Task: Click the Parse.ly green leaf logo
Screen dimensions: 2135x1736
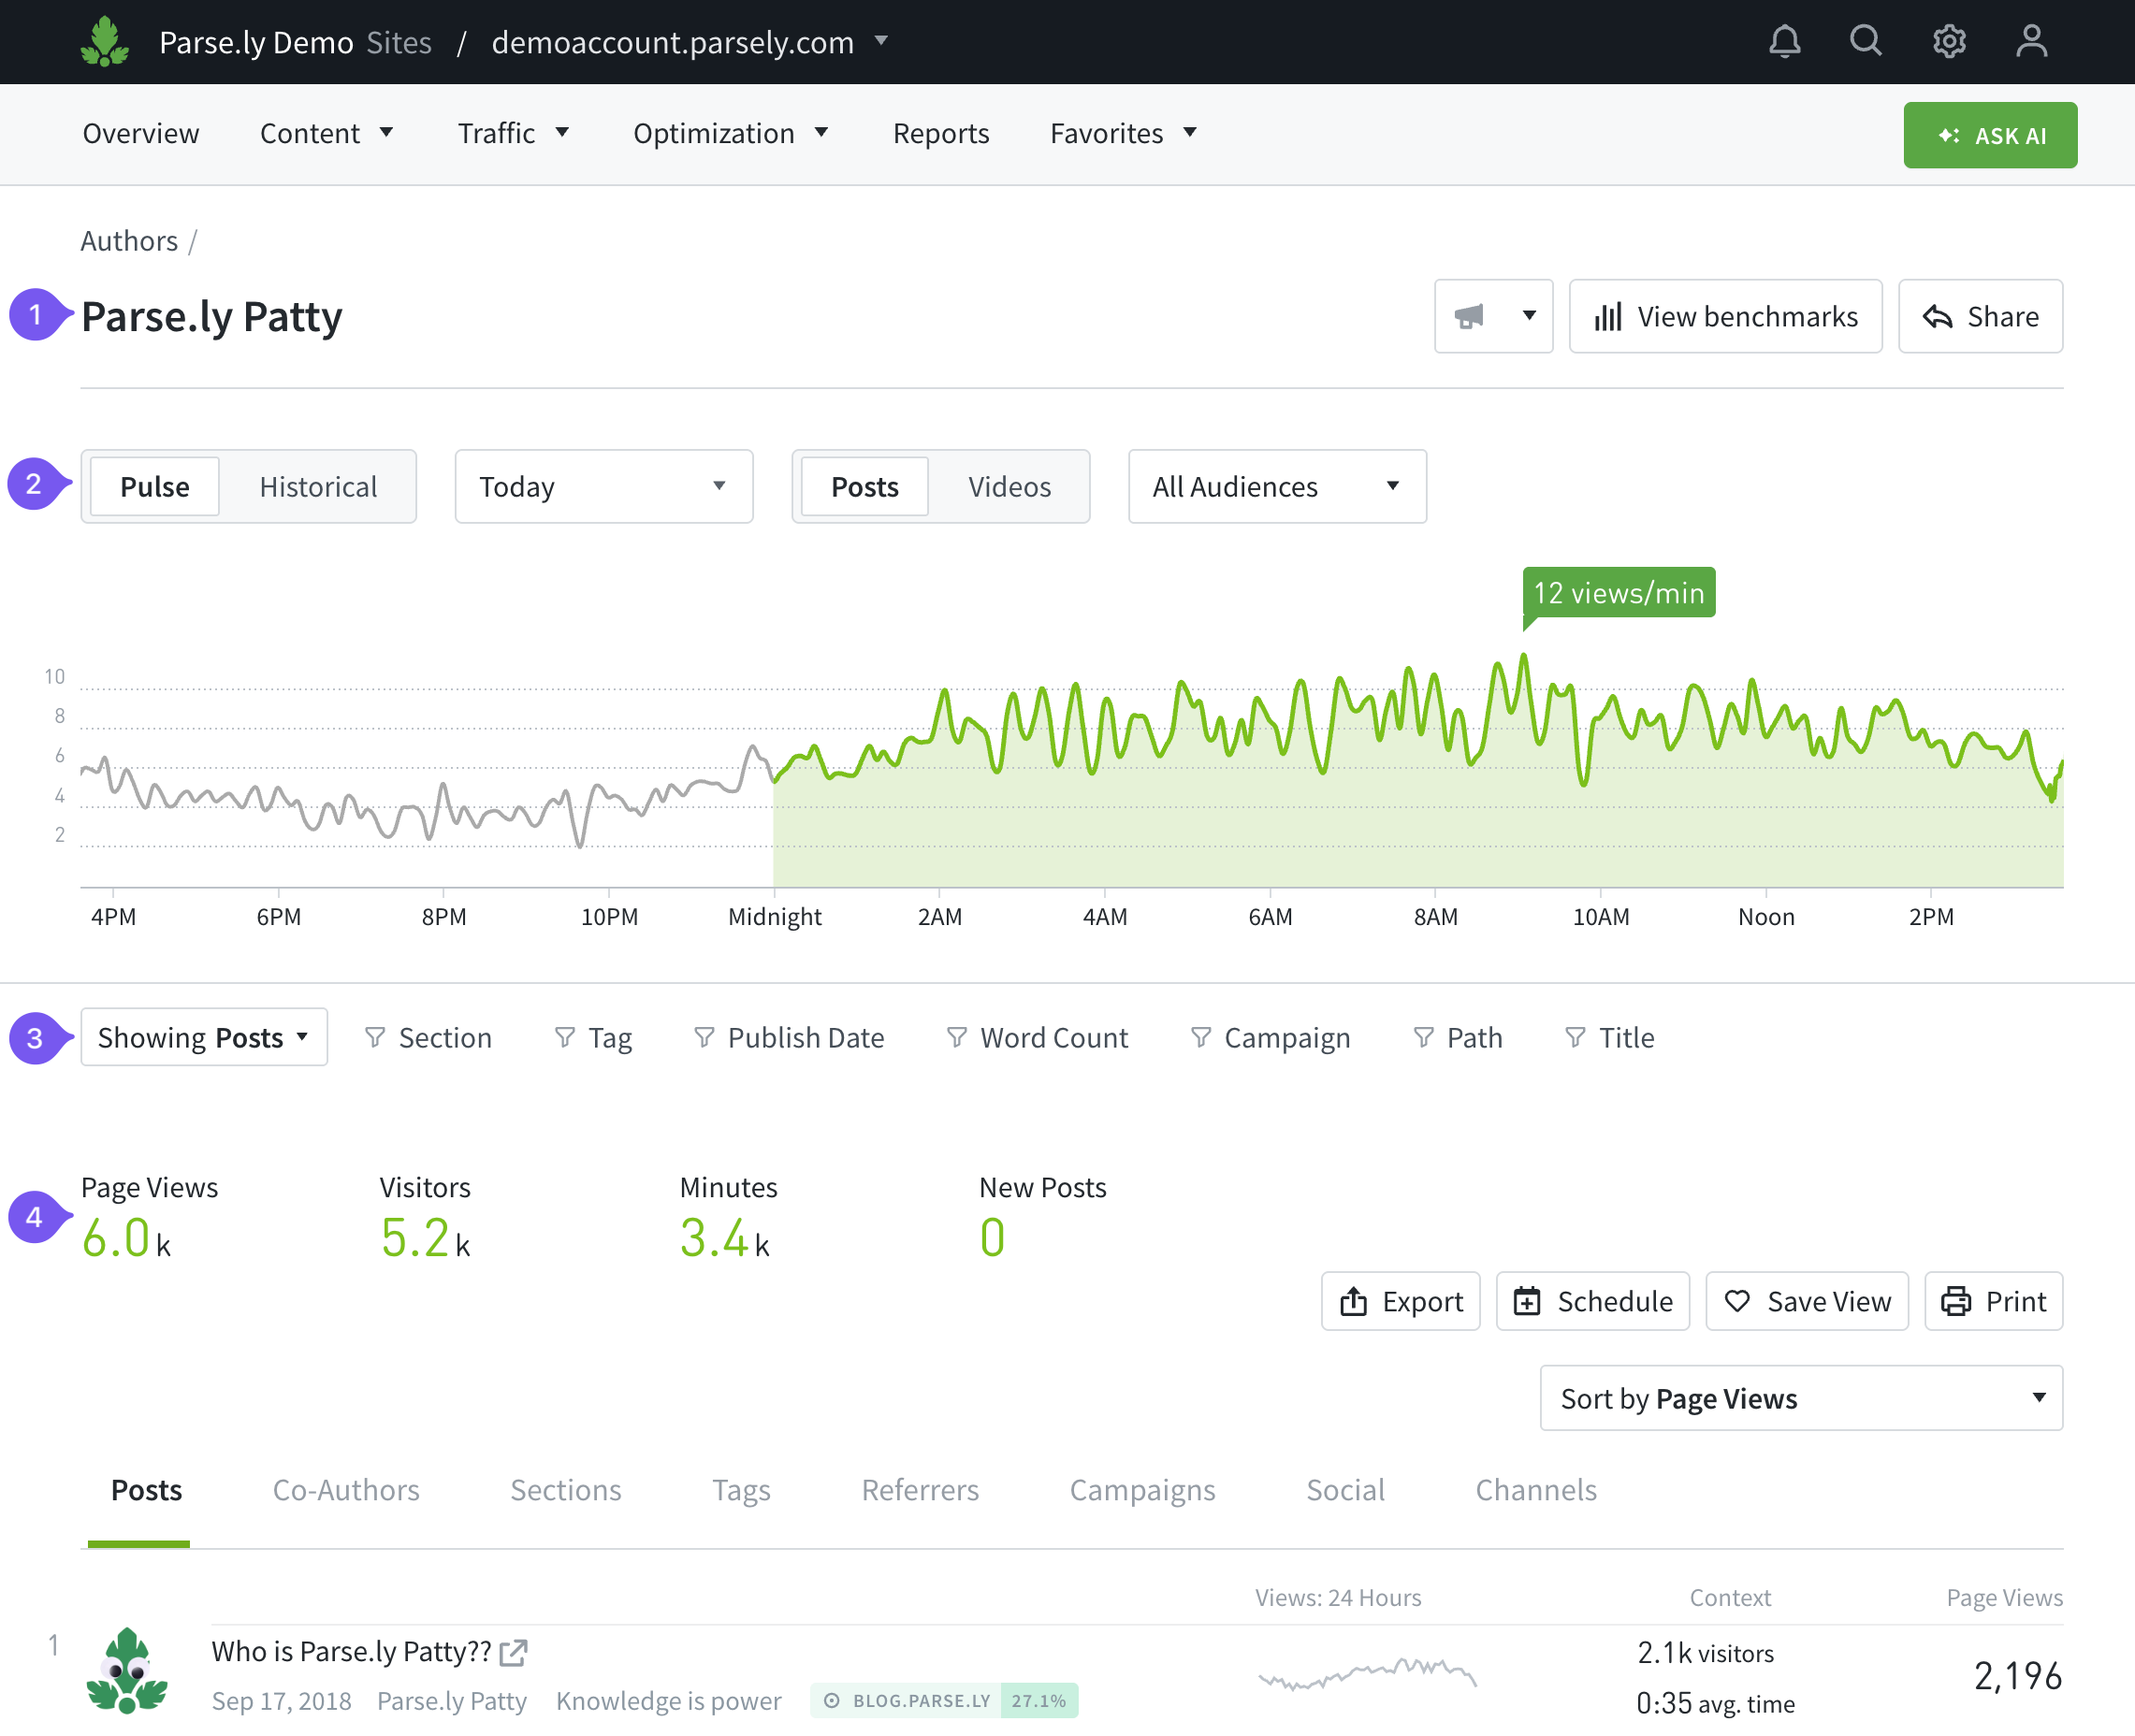Action: (105, 42)
